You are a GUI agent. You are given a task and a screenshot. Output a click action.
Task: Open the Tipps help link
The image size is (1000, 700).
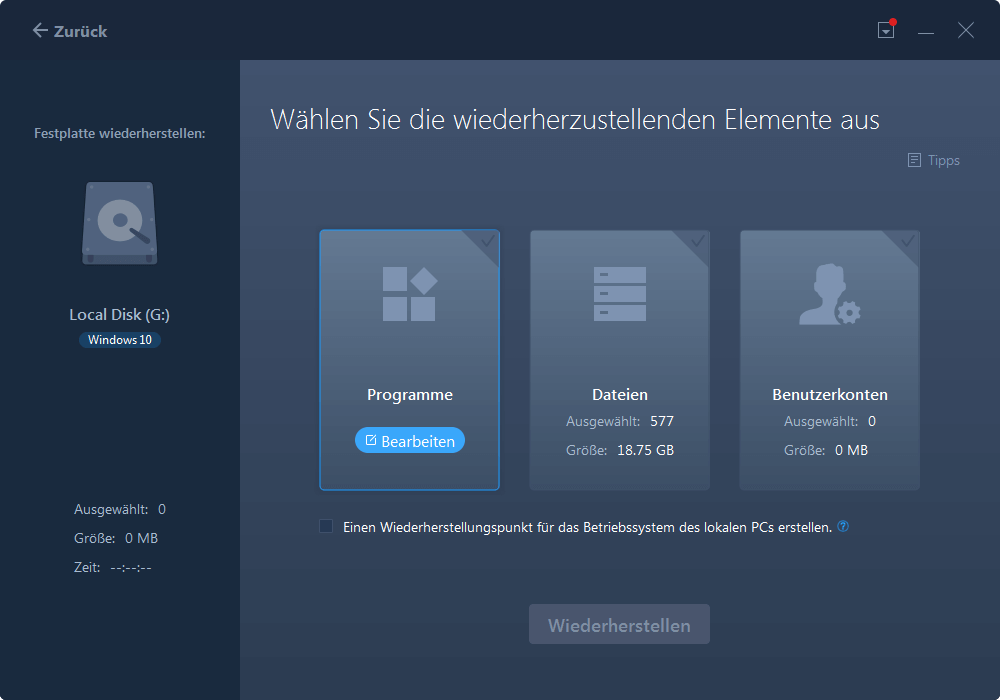[943, 160]
